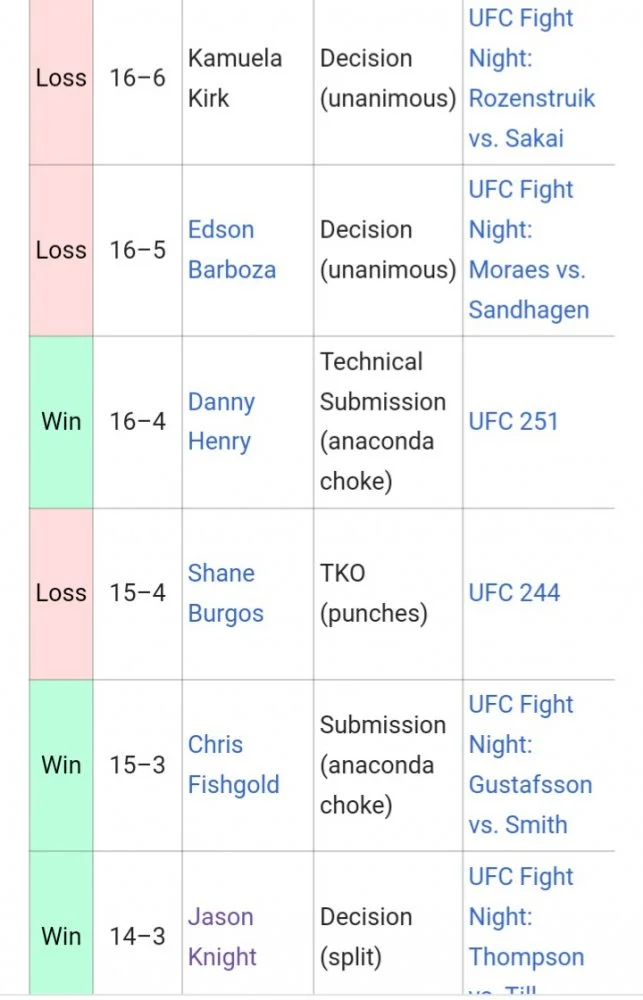Click the Decision (split) method cell

(366, 937)
